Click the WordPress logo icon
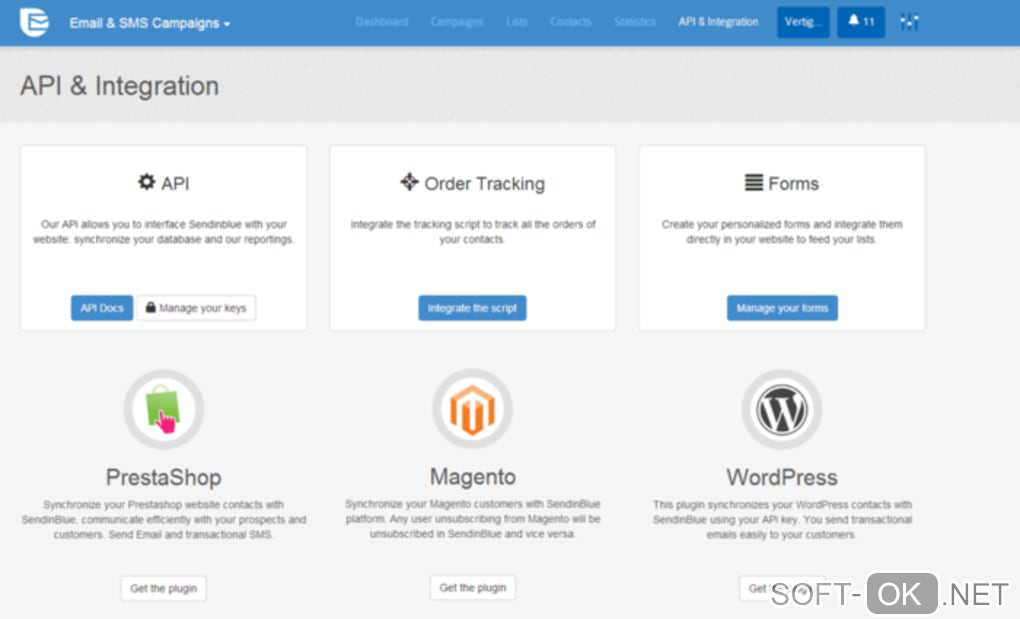The width and height of the screenshot is (1020, 619). (781, 410)
